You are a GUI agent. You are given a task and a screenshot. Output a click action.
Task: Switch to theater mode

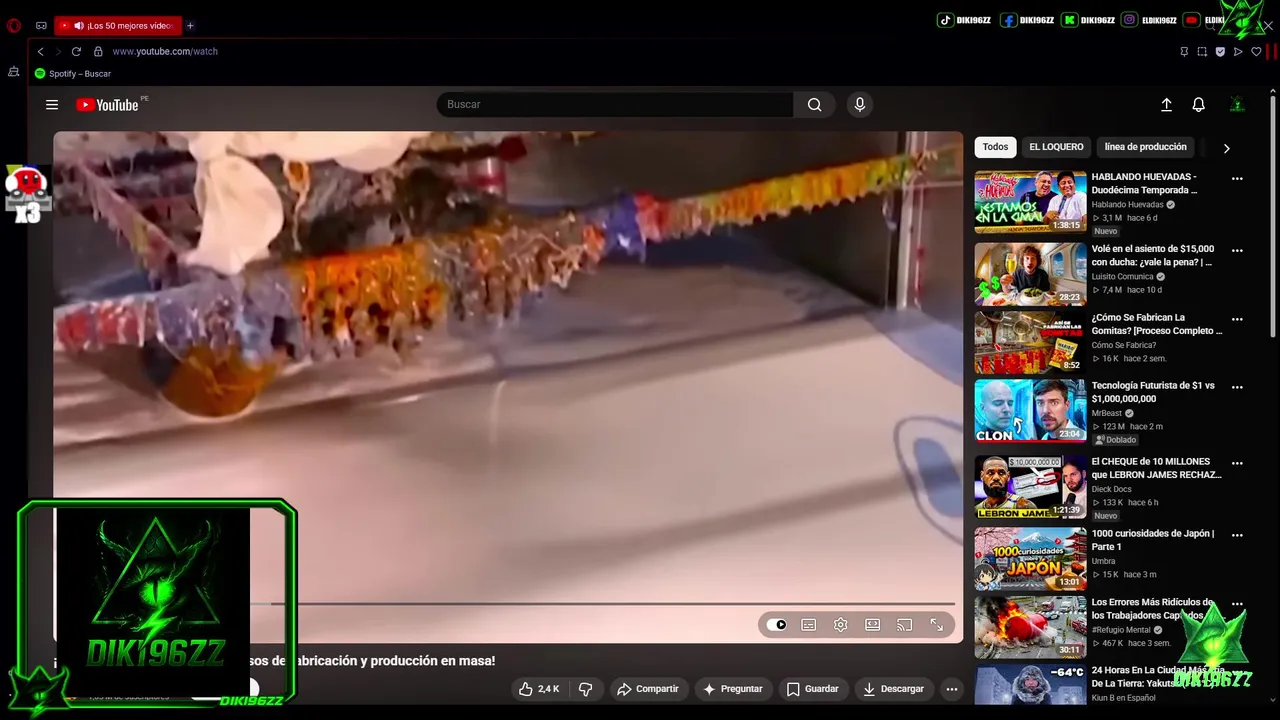click(873, 625)
